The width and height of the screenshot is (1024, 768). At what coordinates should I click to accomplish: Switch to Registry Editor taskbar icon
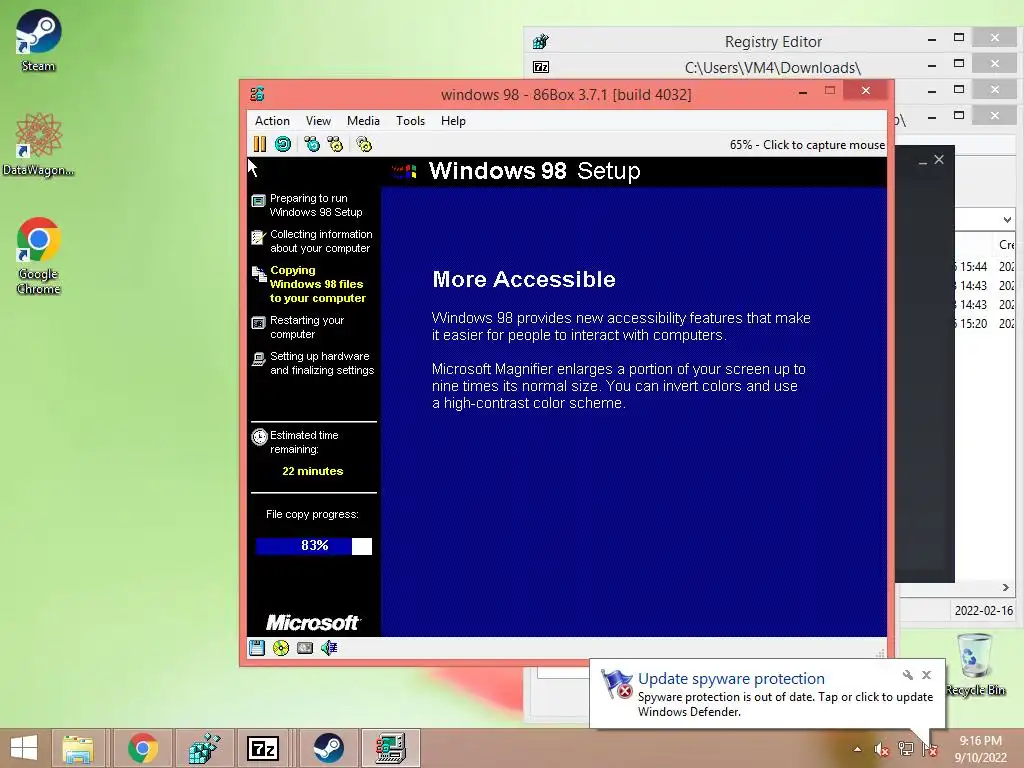coord(203,748)
